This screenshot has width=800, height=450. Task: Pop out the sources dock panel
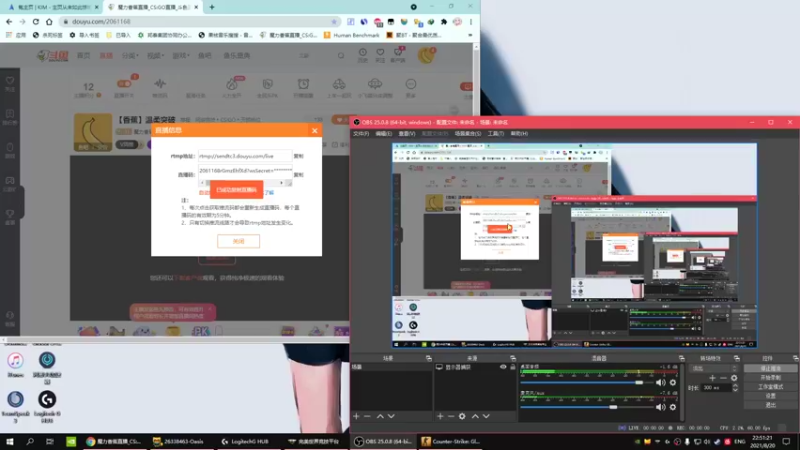[x=513, y=359]
